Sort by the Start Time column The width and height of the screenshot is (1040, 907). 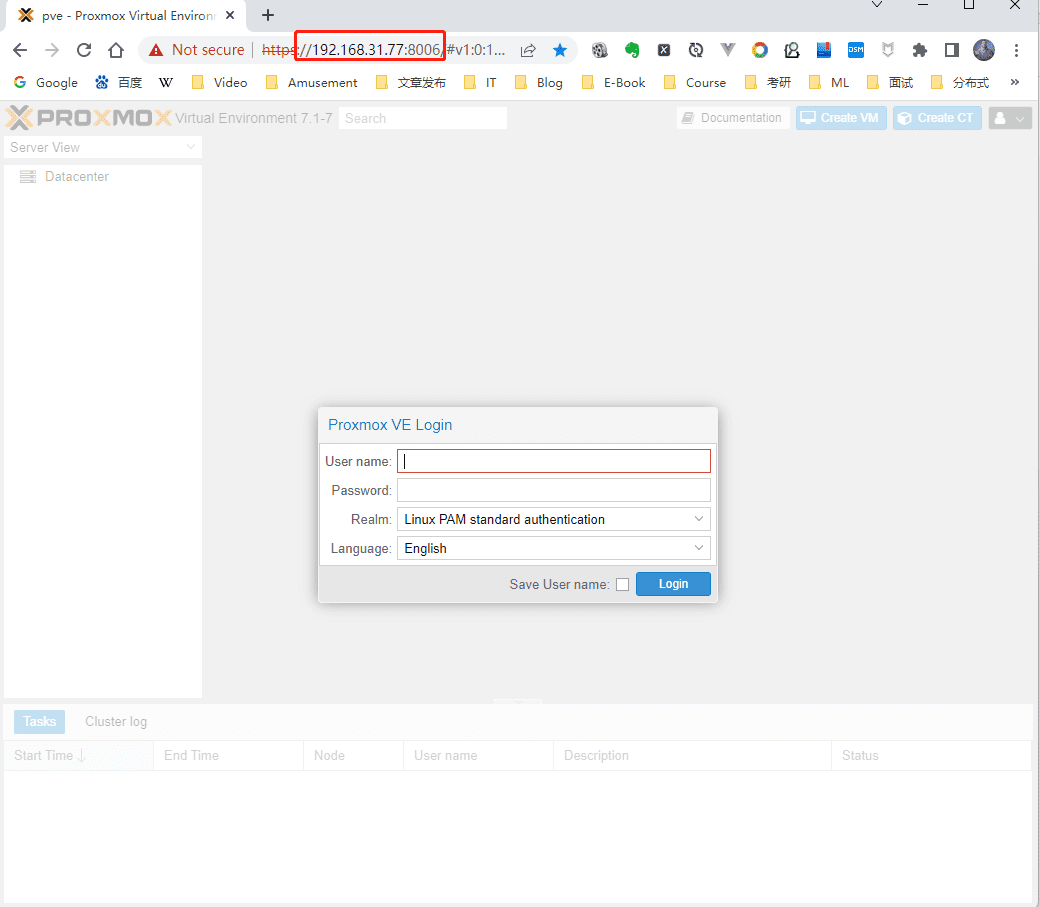pyautogui.click(x=78, y=756)
